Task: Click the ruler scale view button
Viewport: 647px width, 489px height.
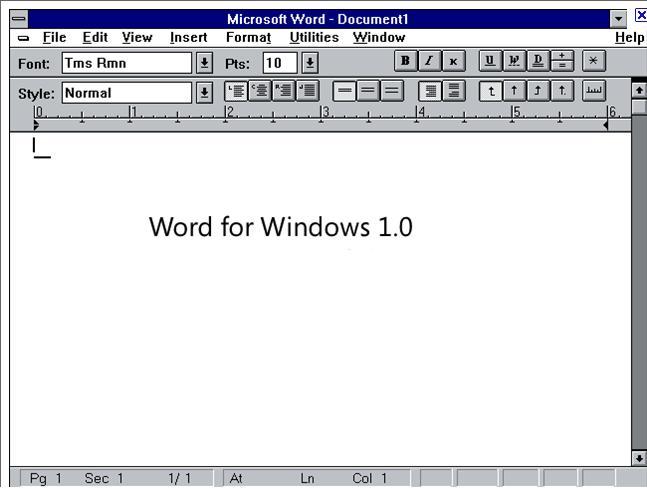Action: pos(594,91)
